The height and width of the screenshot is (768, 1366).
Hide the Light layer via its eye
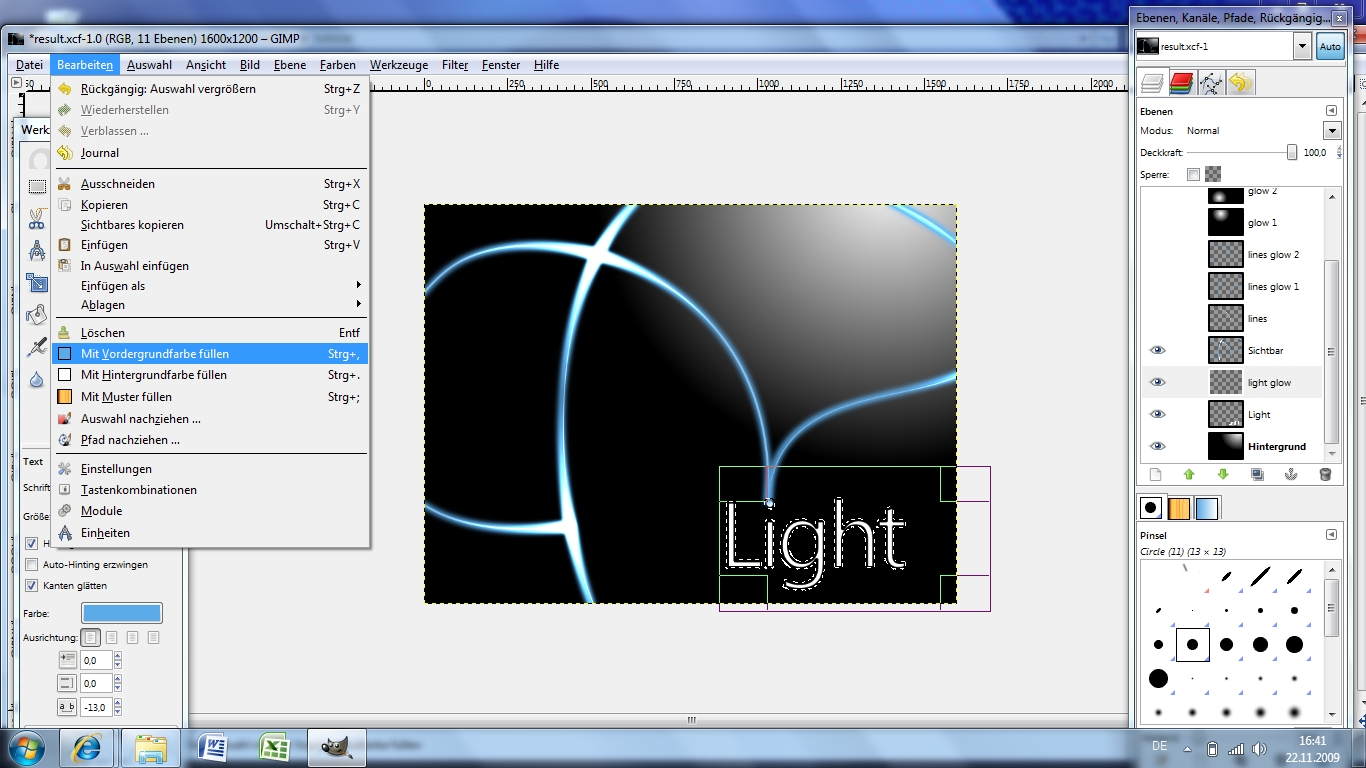pos(1158,415)
